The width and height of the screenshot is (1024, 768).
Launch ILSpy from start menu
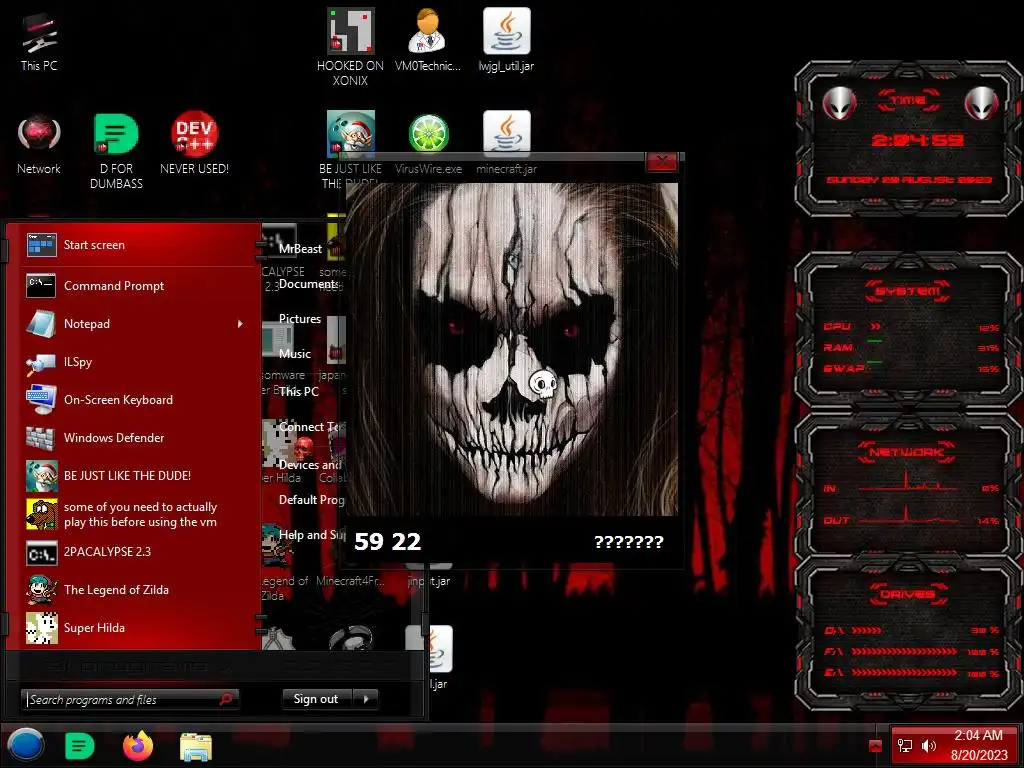138,362
